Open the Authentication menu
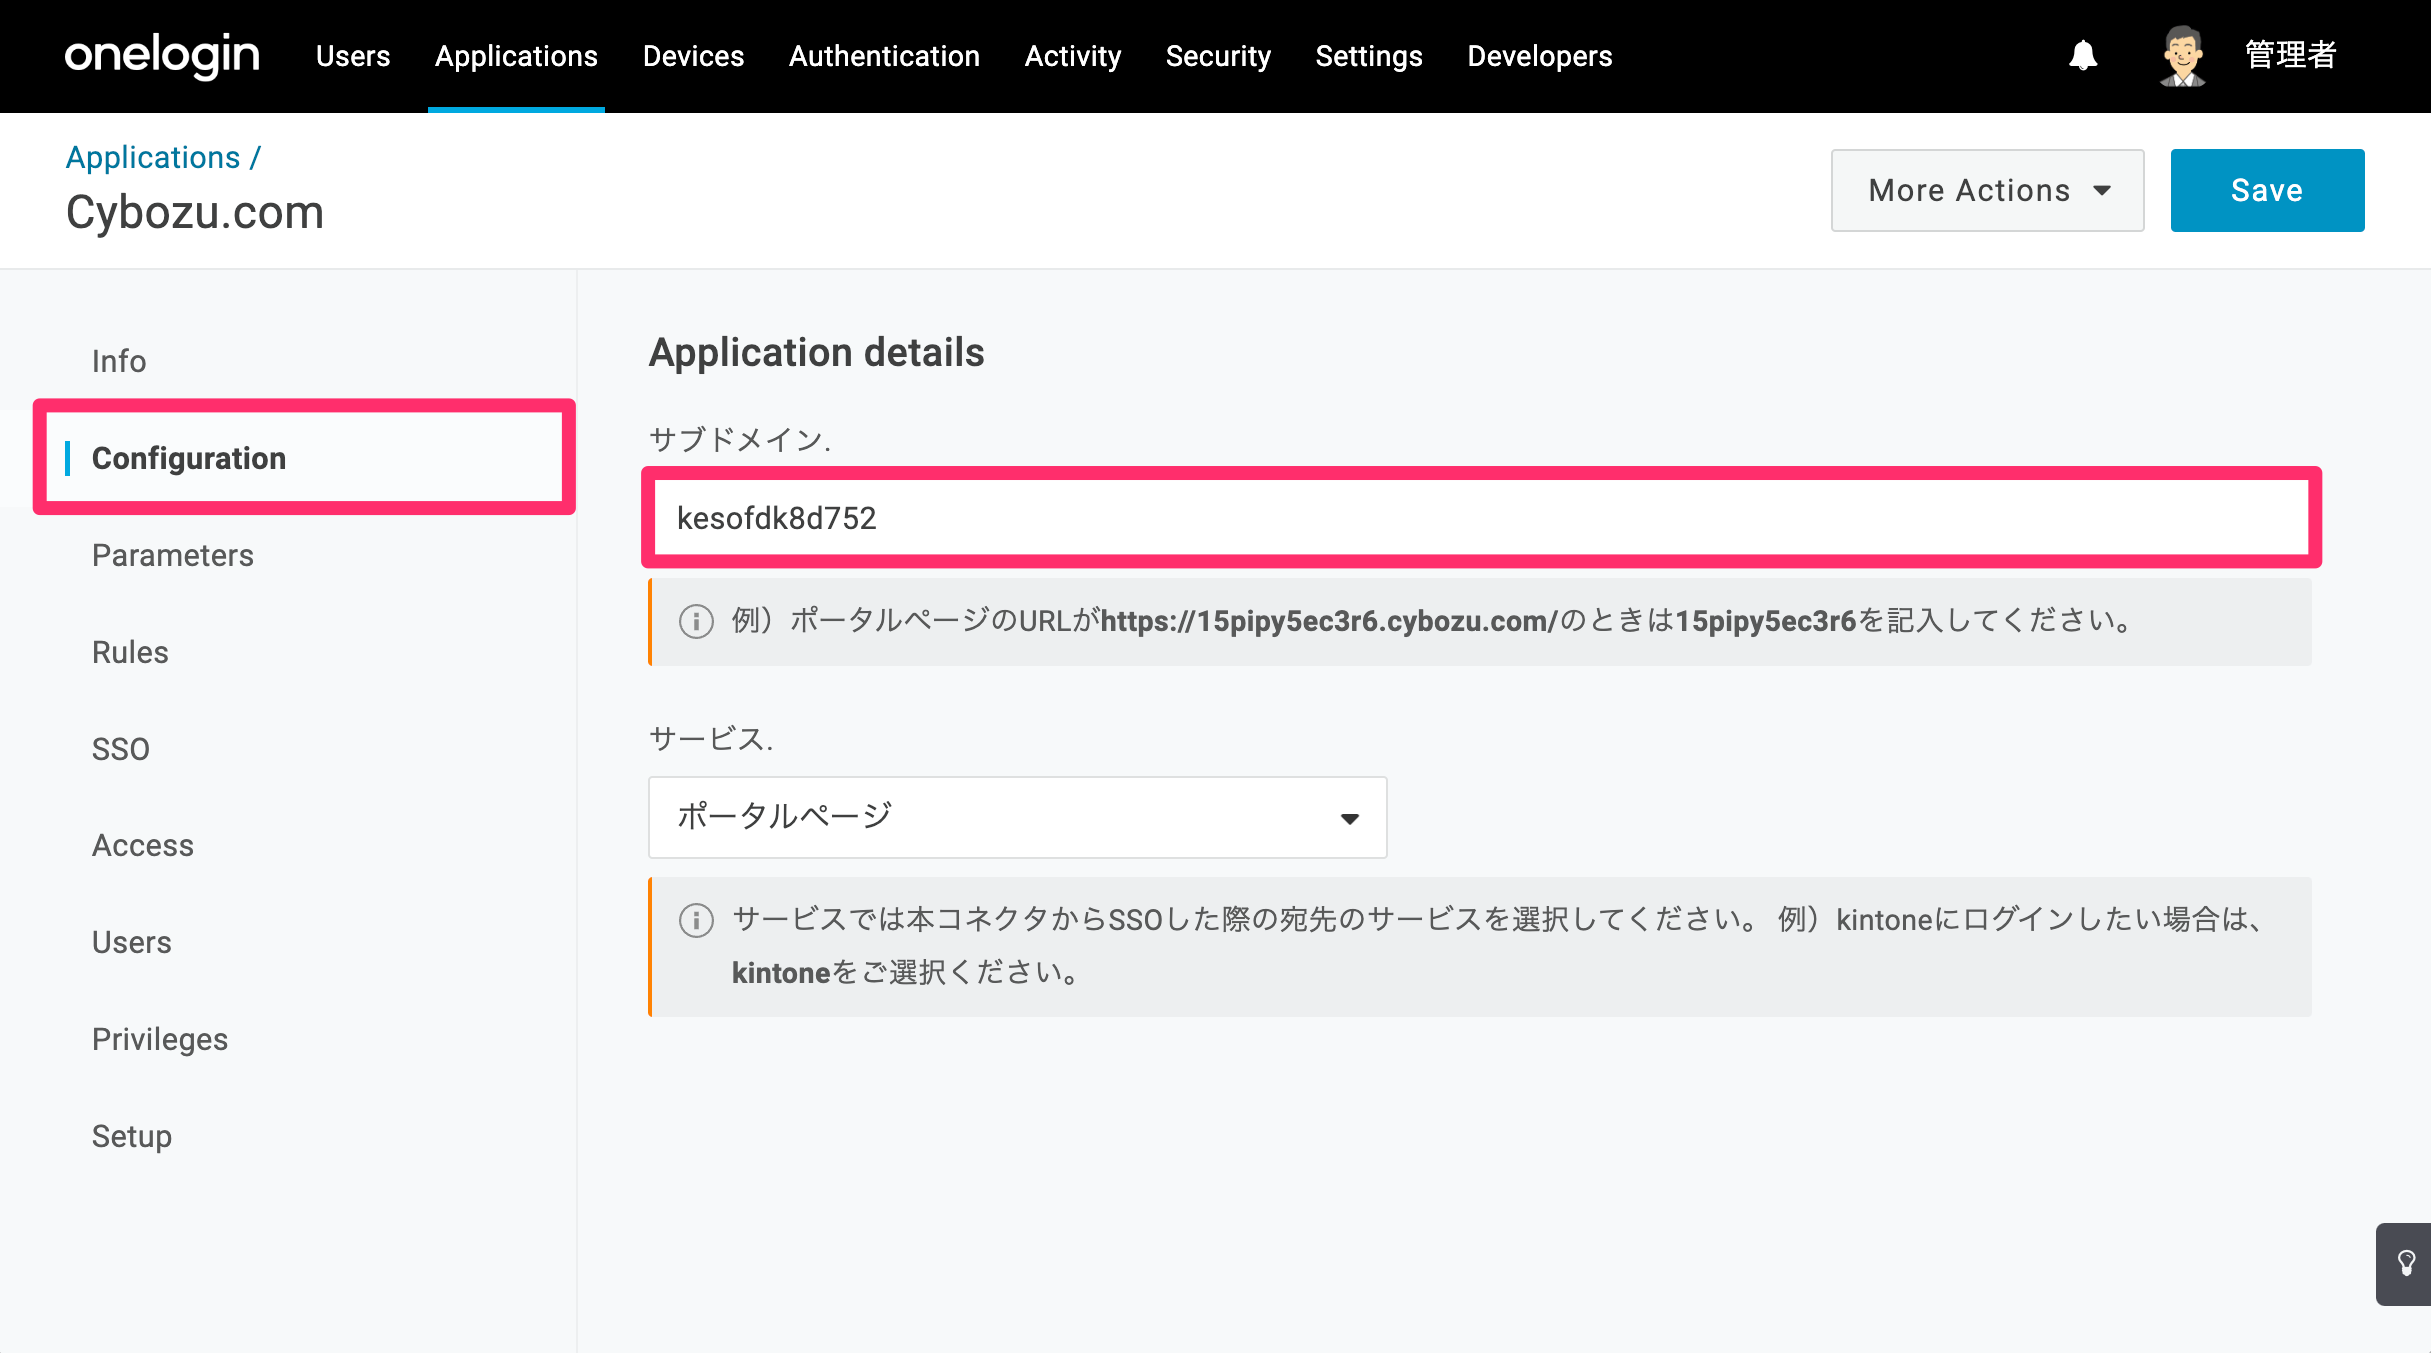 884,56
